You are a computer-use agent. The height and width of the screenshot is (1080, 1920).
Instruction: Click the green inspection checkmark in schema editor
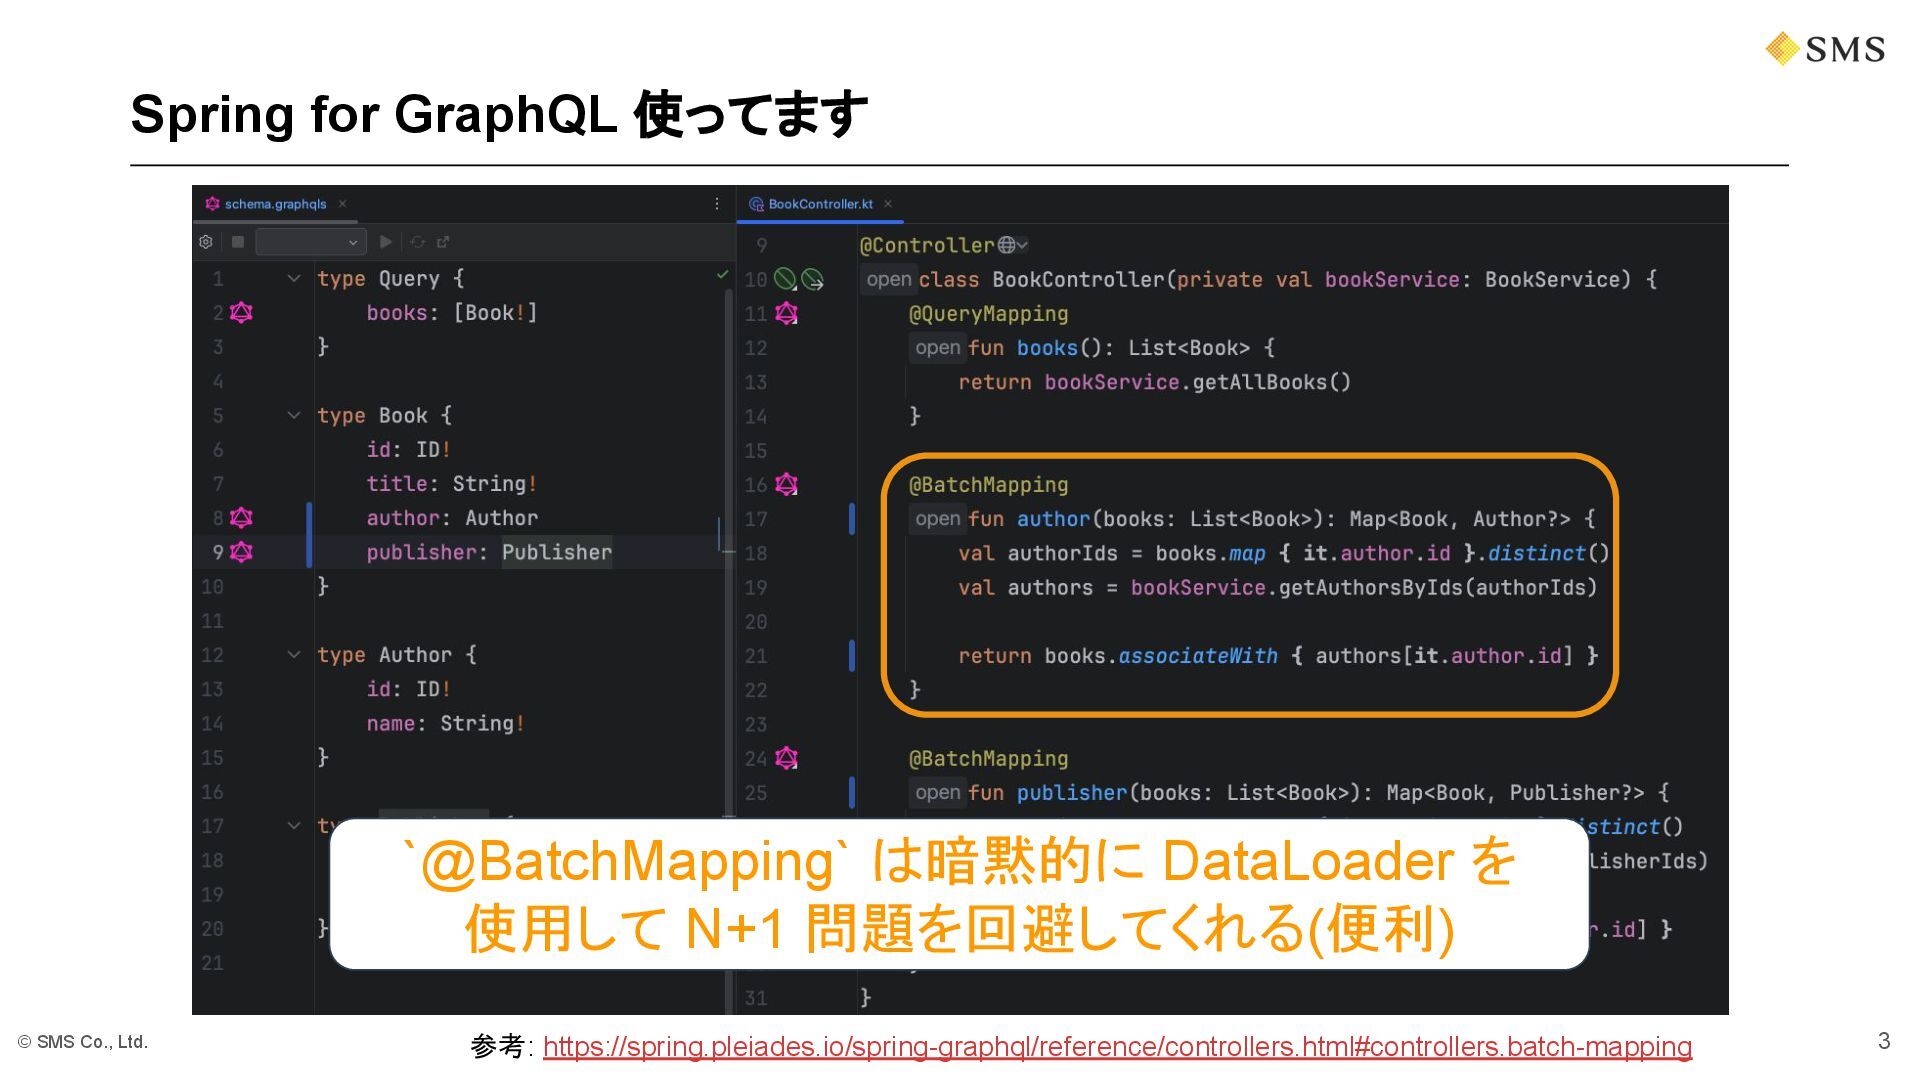coord(722,275)
